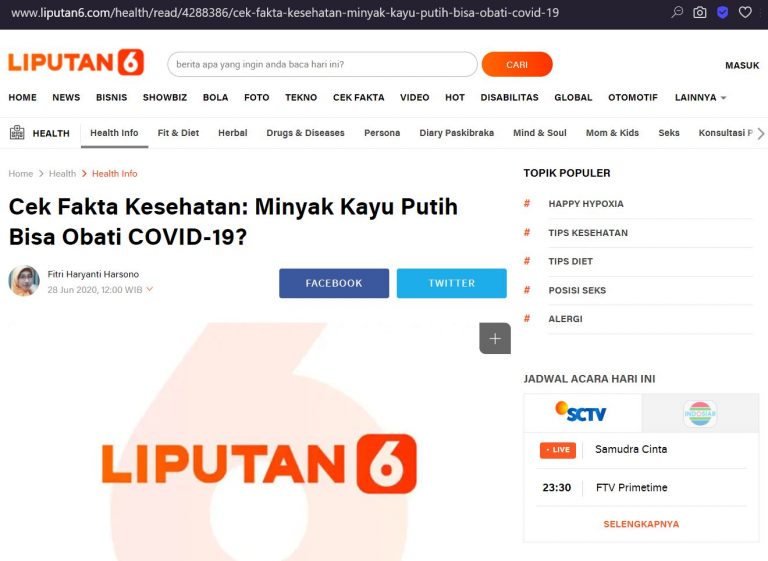Expand the LAINNYA dropdown menu
The width and height of the screenshot is (768, 561).
(x=700, y=98)
